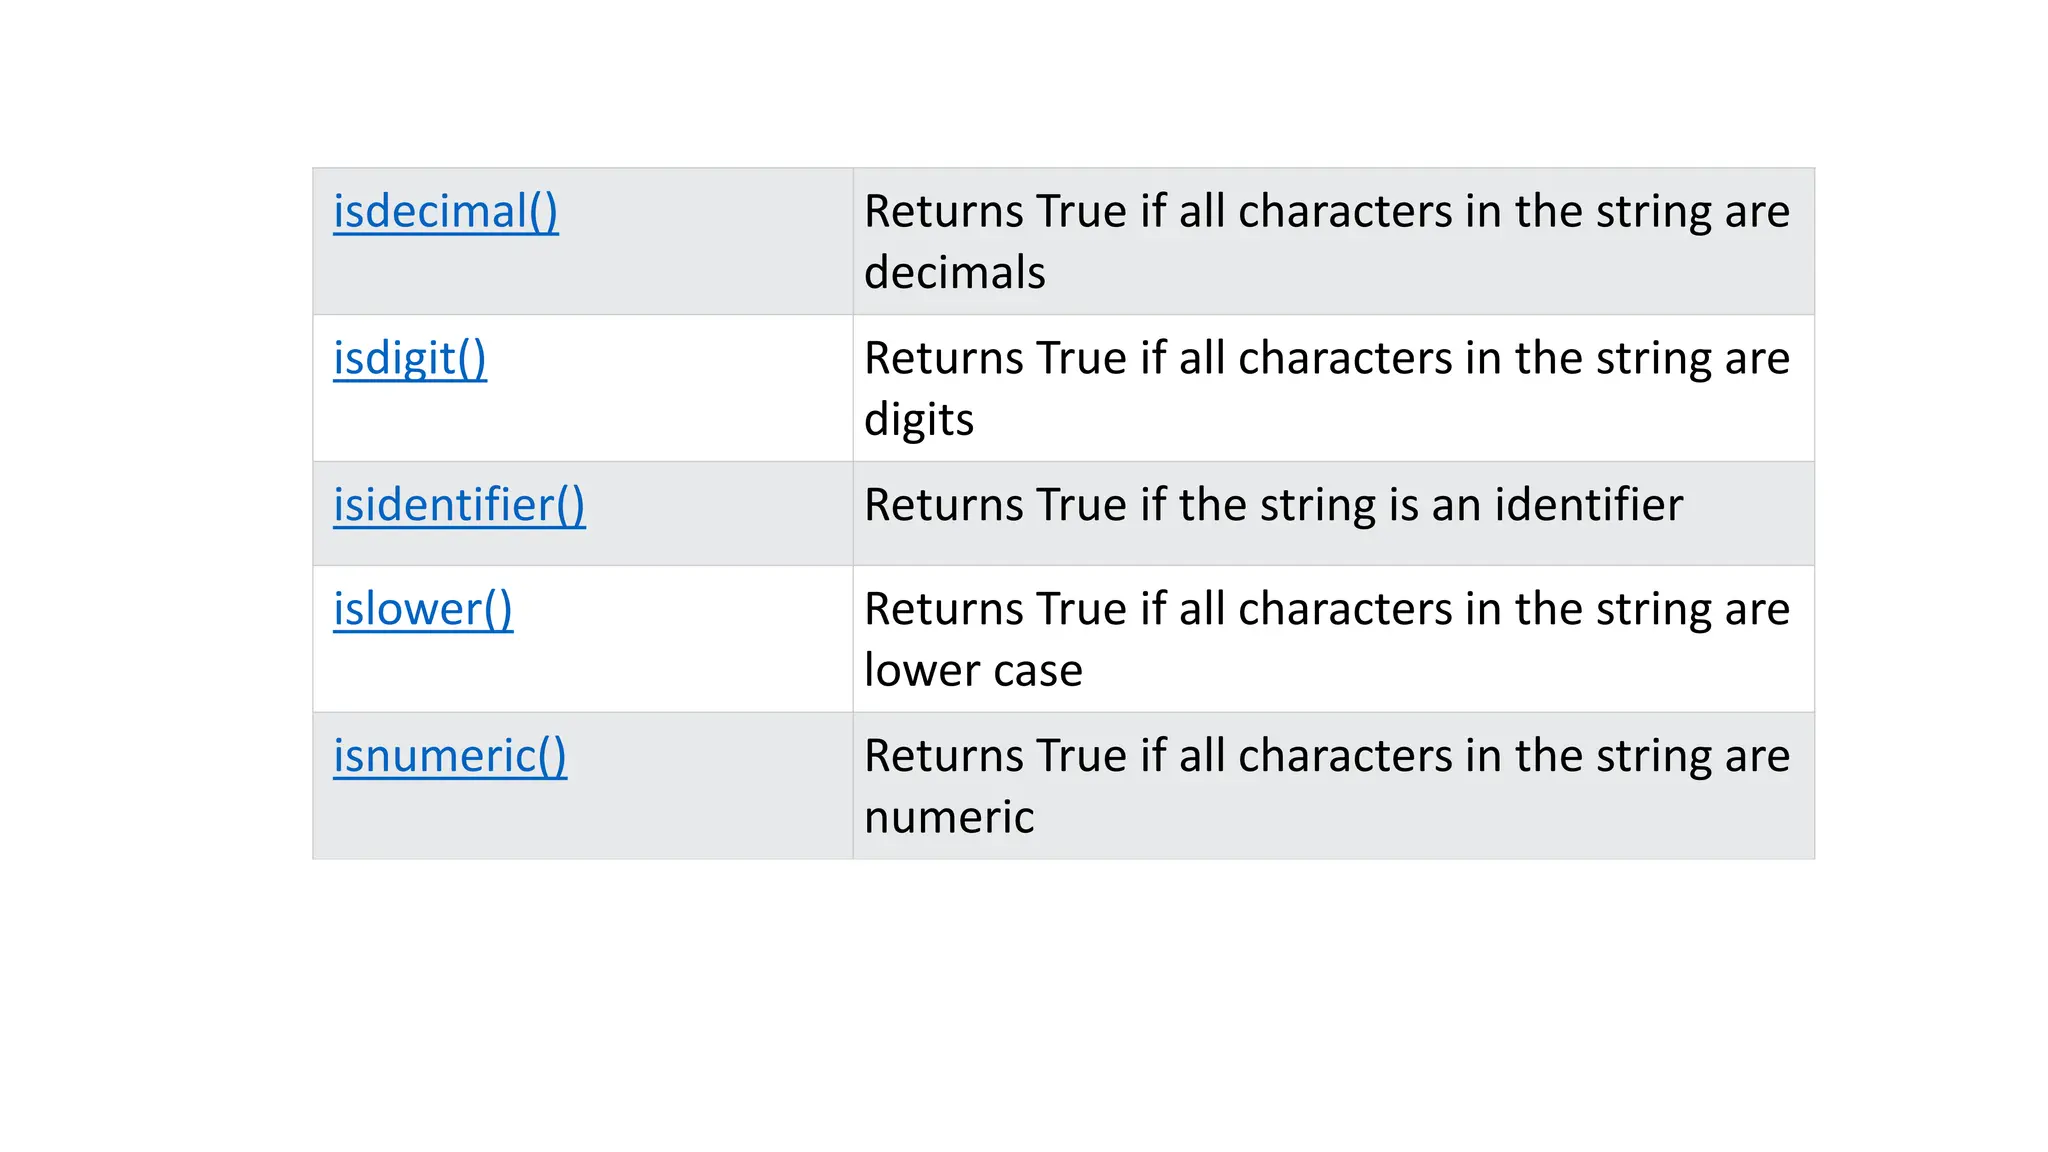The width and height of the screenshot is (2048, 1152).
Task: Click the word "numeric" in last description
Action: coord(948,818)
